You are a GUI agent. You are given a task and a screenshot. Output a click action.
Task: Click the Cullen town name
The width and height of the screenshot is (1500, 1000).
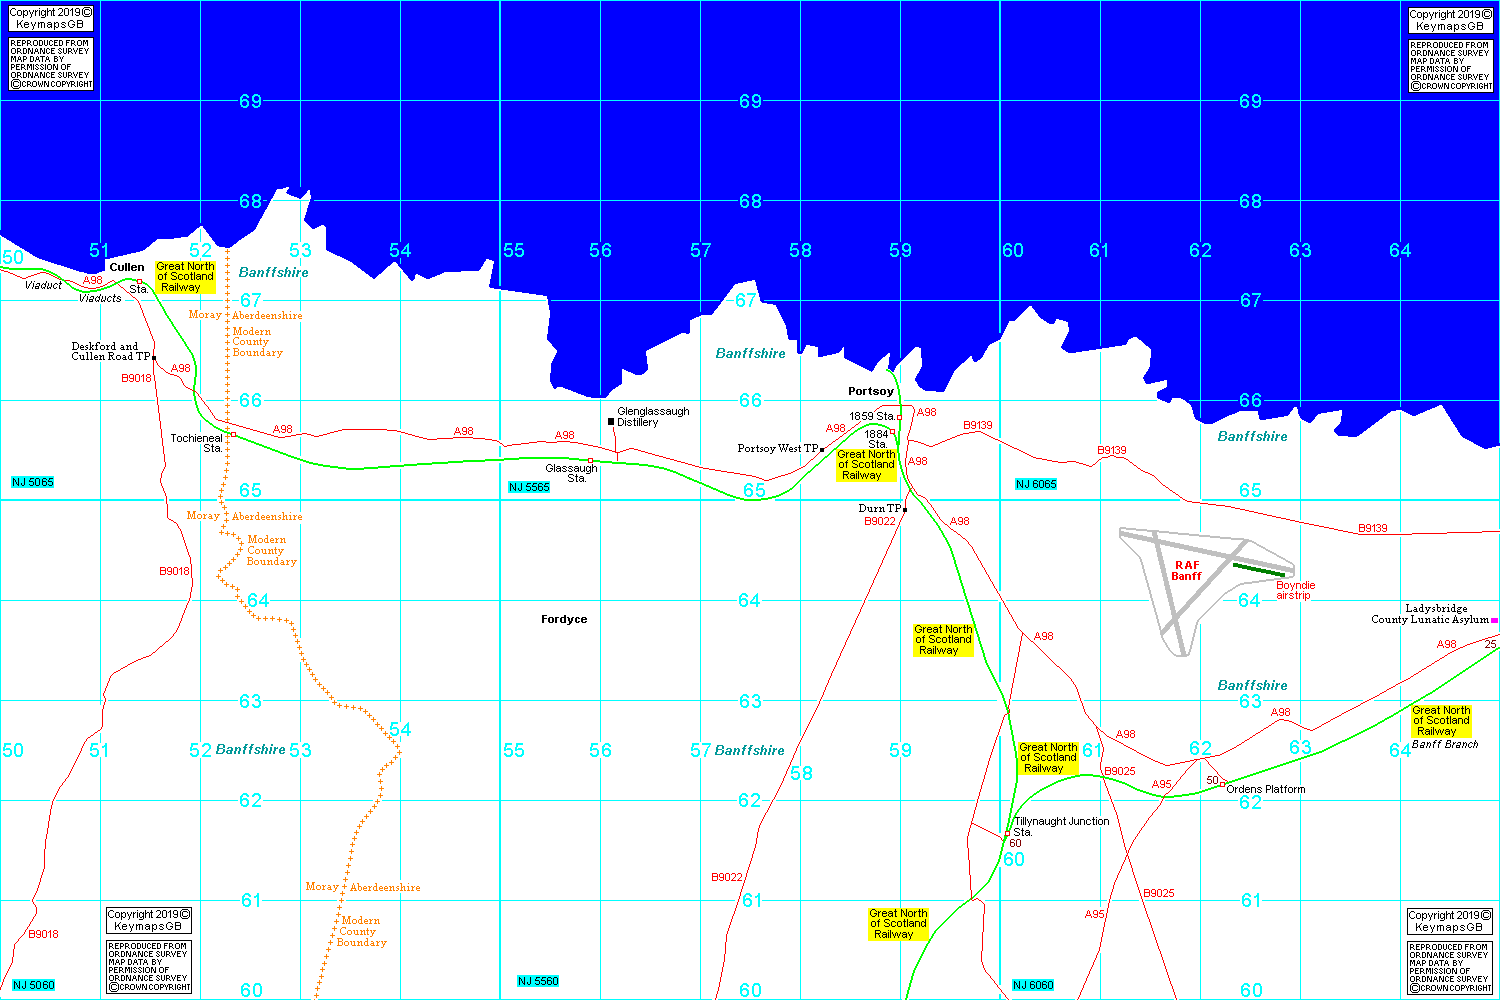coord(127,267)
